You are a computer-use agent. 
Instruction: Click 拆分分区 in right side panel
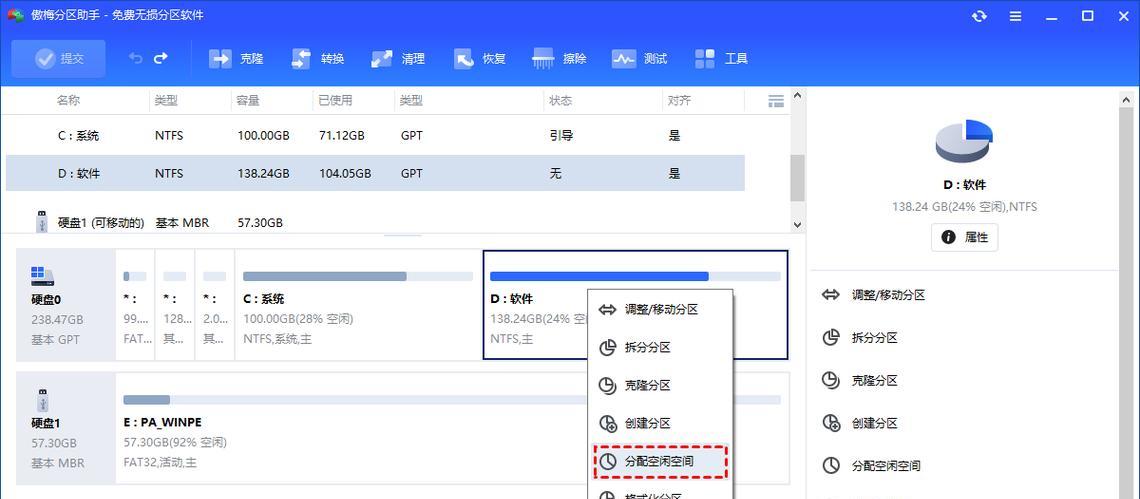pyautogui.click(x=860, y=338)
